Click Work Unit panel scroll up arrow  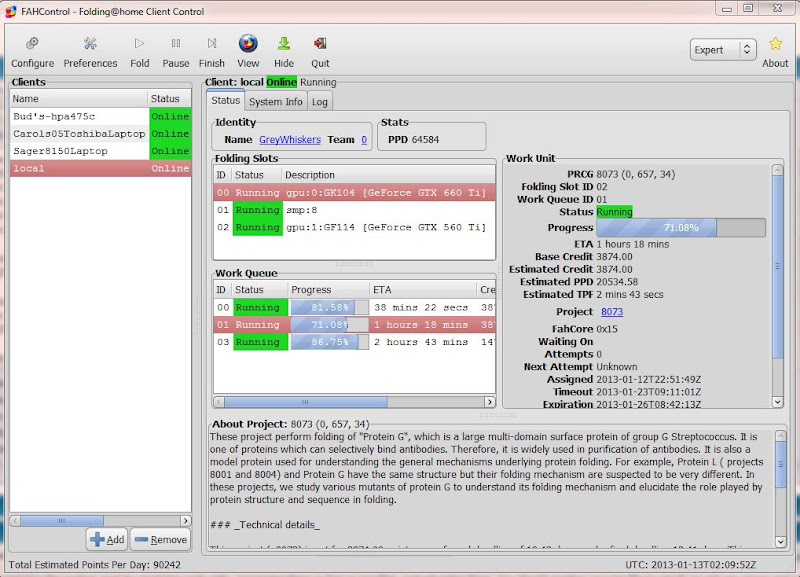click(x=778, y=170)
